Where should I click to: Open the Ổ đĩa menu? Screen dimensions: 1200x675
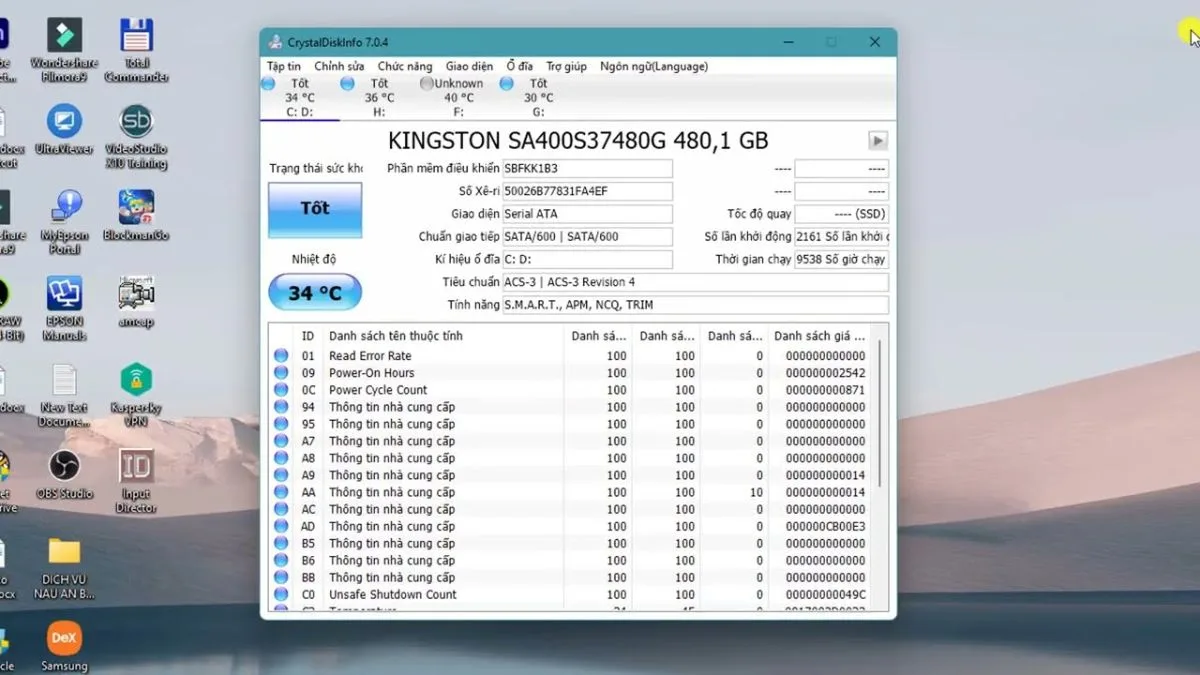[519, 67]
